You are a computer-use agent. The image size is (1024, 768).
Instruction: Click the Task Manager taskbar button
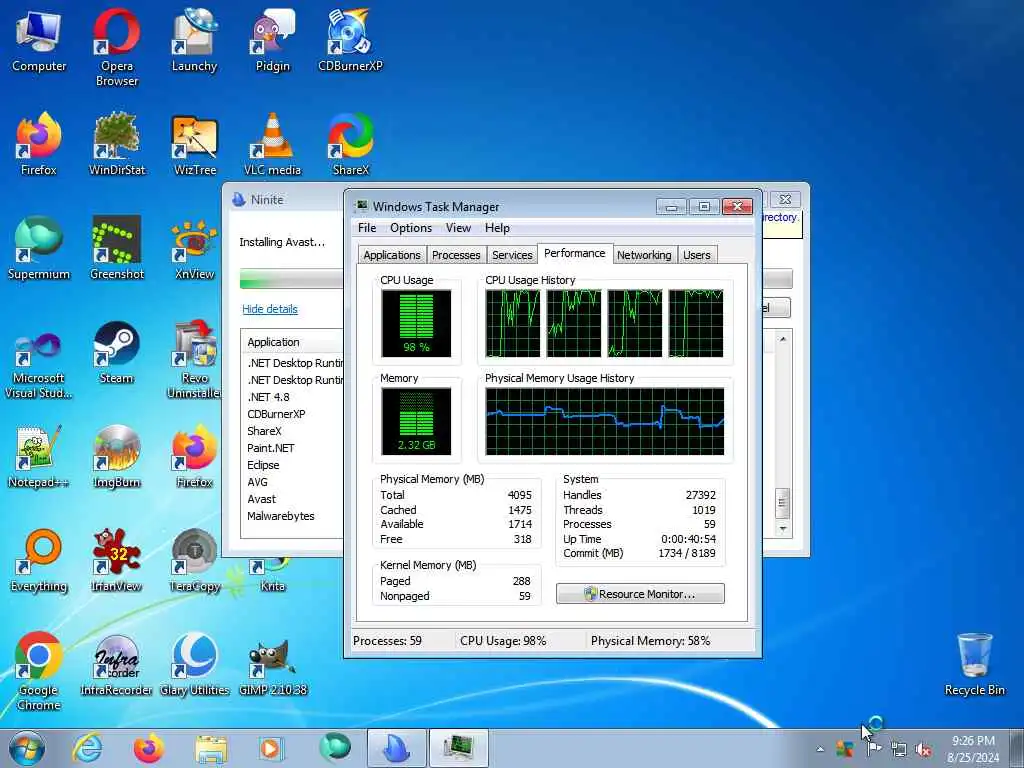point(458,748)
